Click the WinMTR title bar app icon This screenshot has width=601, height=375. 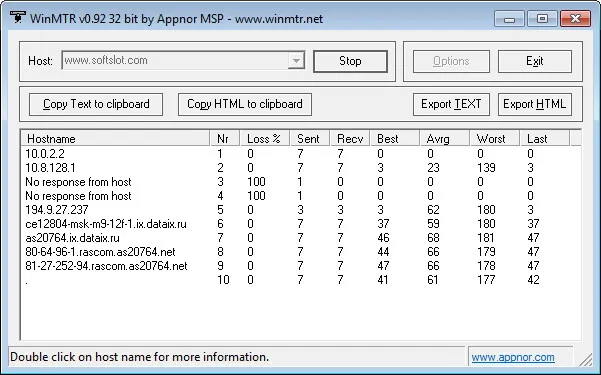[18, 17]
